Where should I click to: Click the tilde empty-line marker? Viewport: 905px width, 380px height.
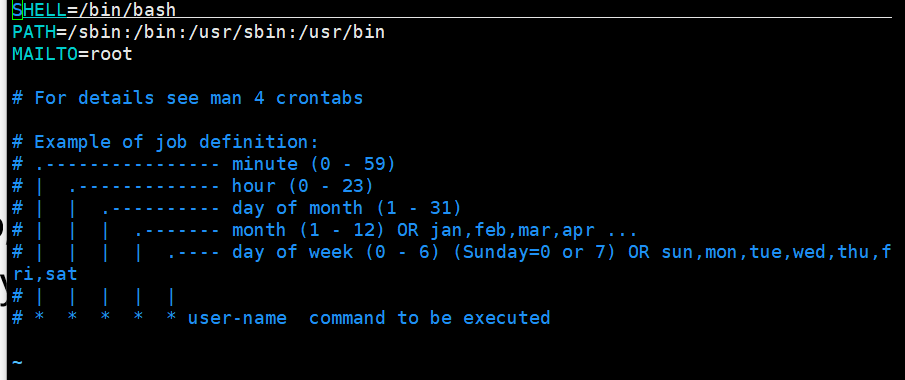17,363
